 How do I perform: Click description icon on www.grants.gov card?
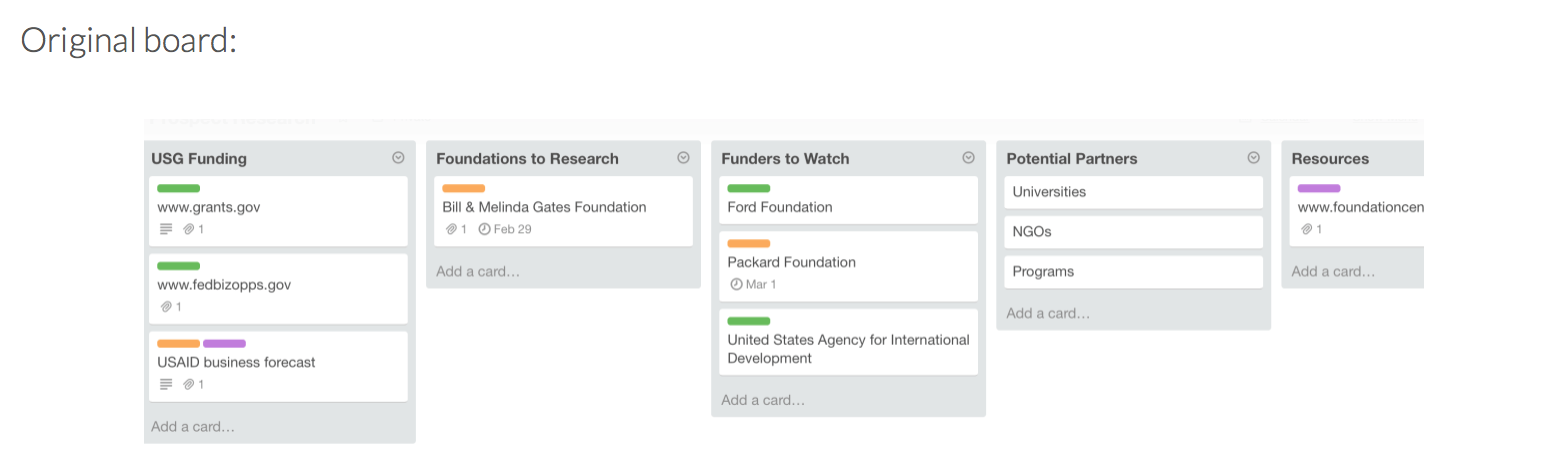pos(166,229)
